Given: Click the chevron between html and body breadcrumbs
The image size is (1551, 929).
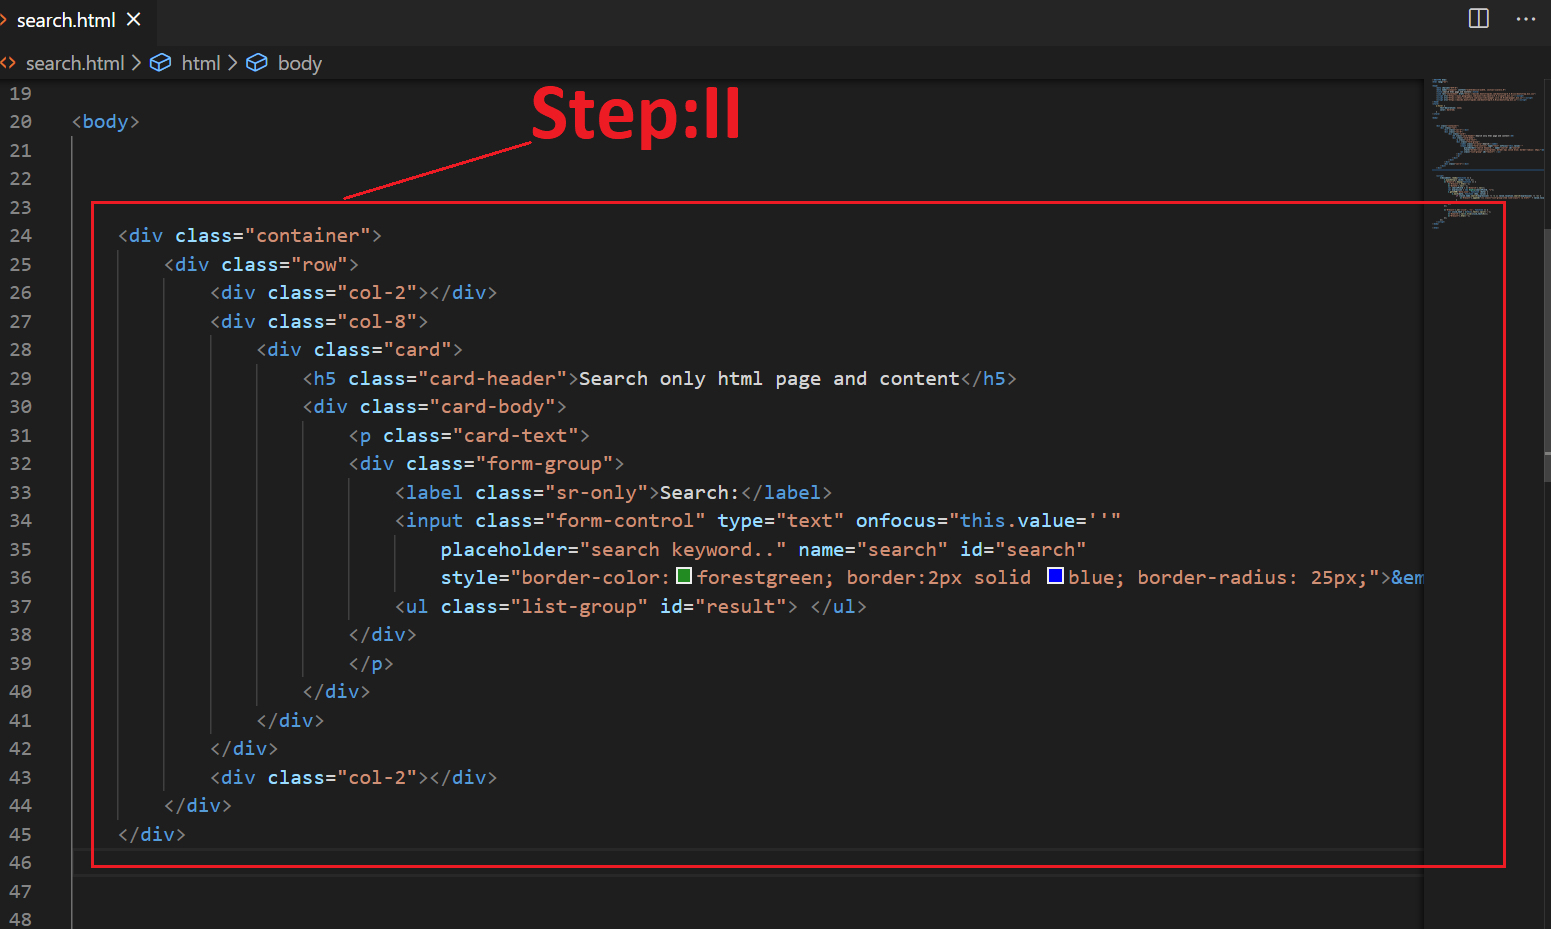Looking at the screenshot, I should click(x=233, y=63).
